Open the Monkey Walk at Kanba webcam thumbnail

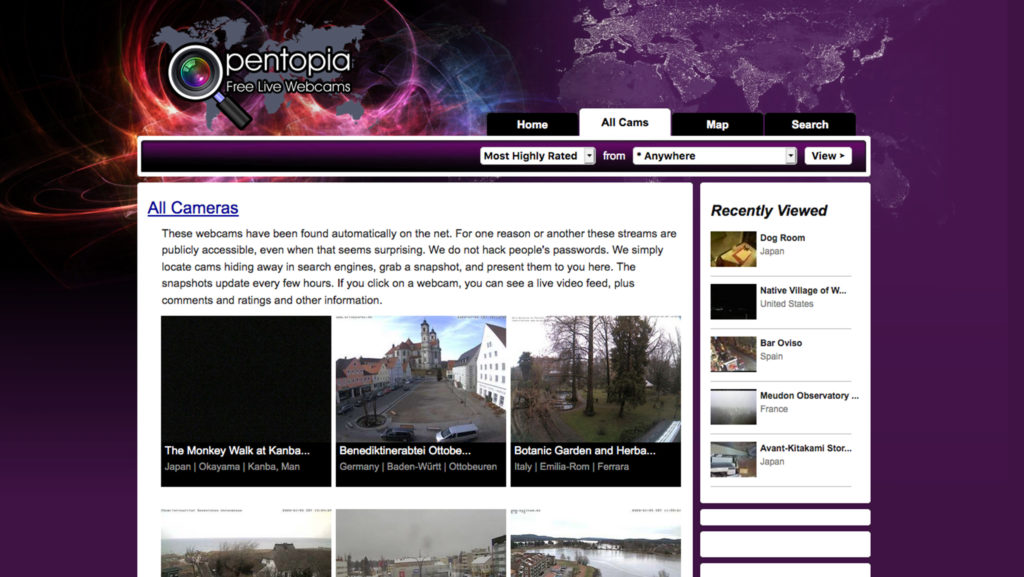[x=246, y=379]
